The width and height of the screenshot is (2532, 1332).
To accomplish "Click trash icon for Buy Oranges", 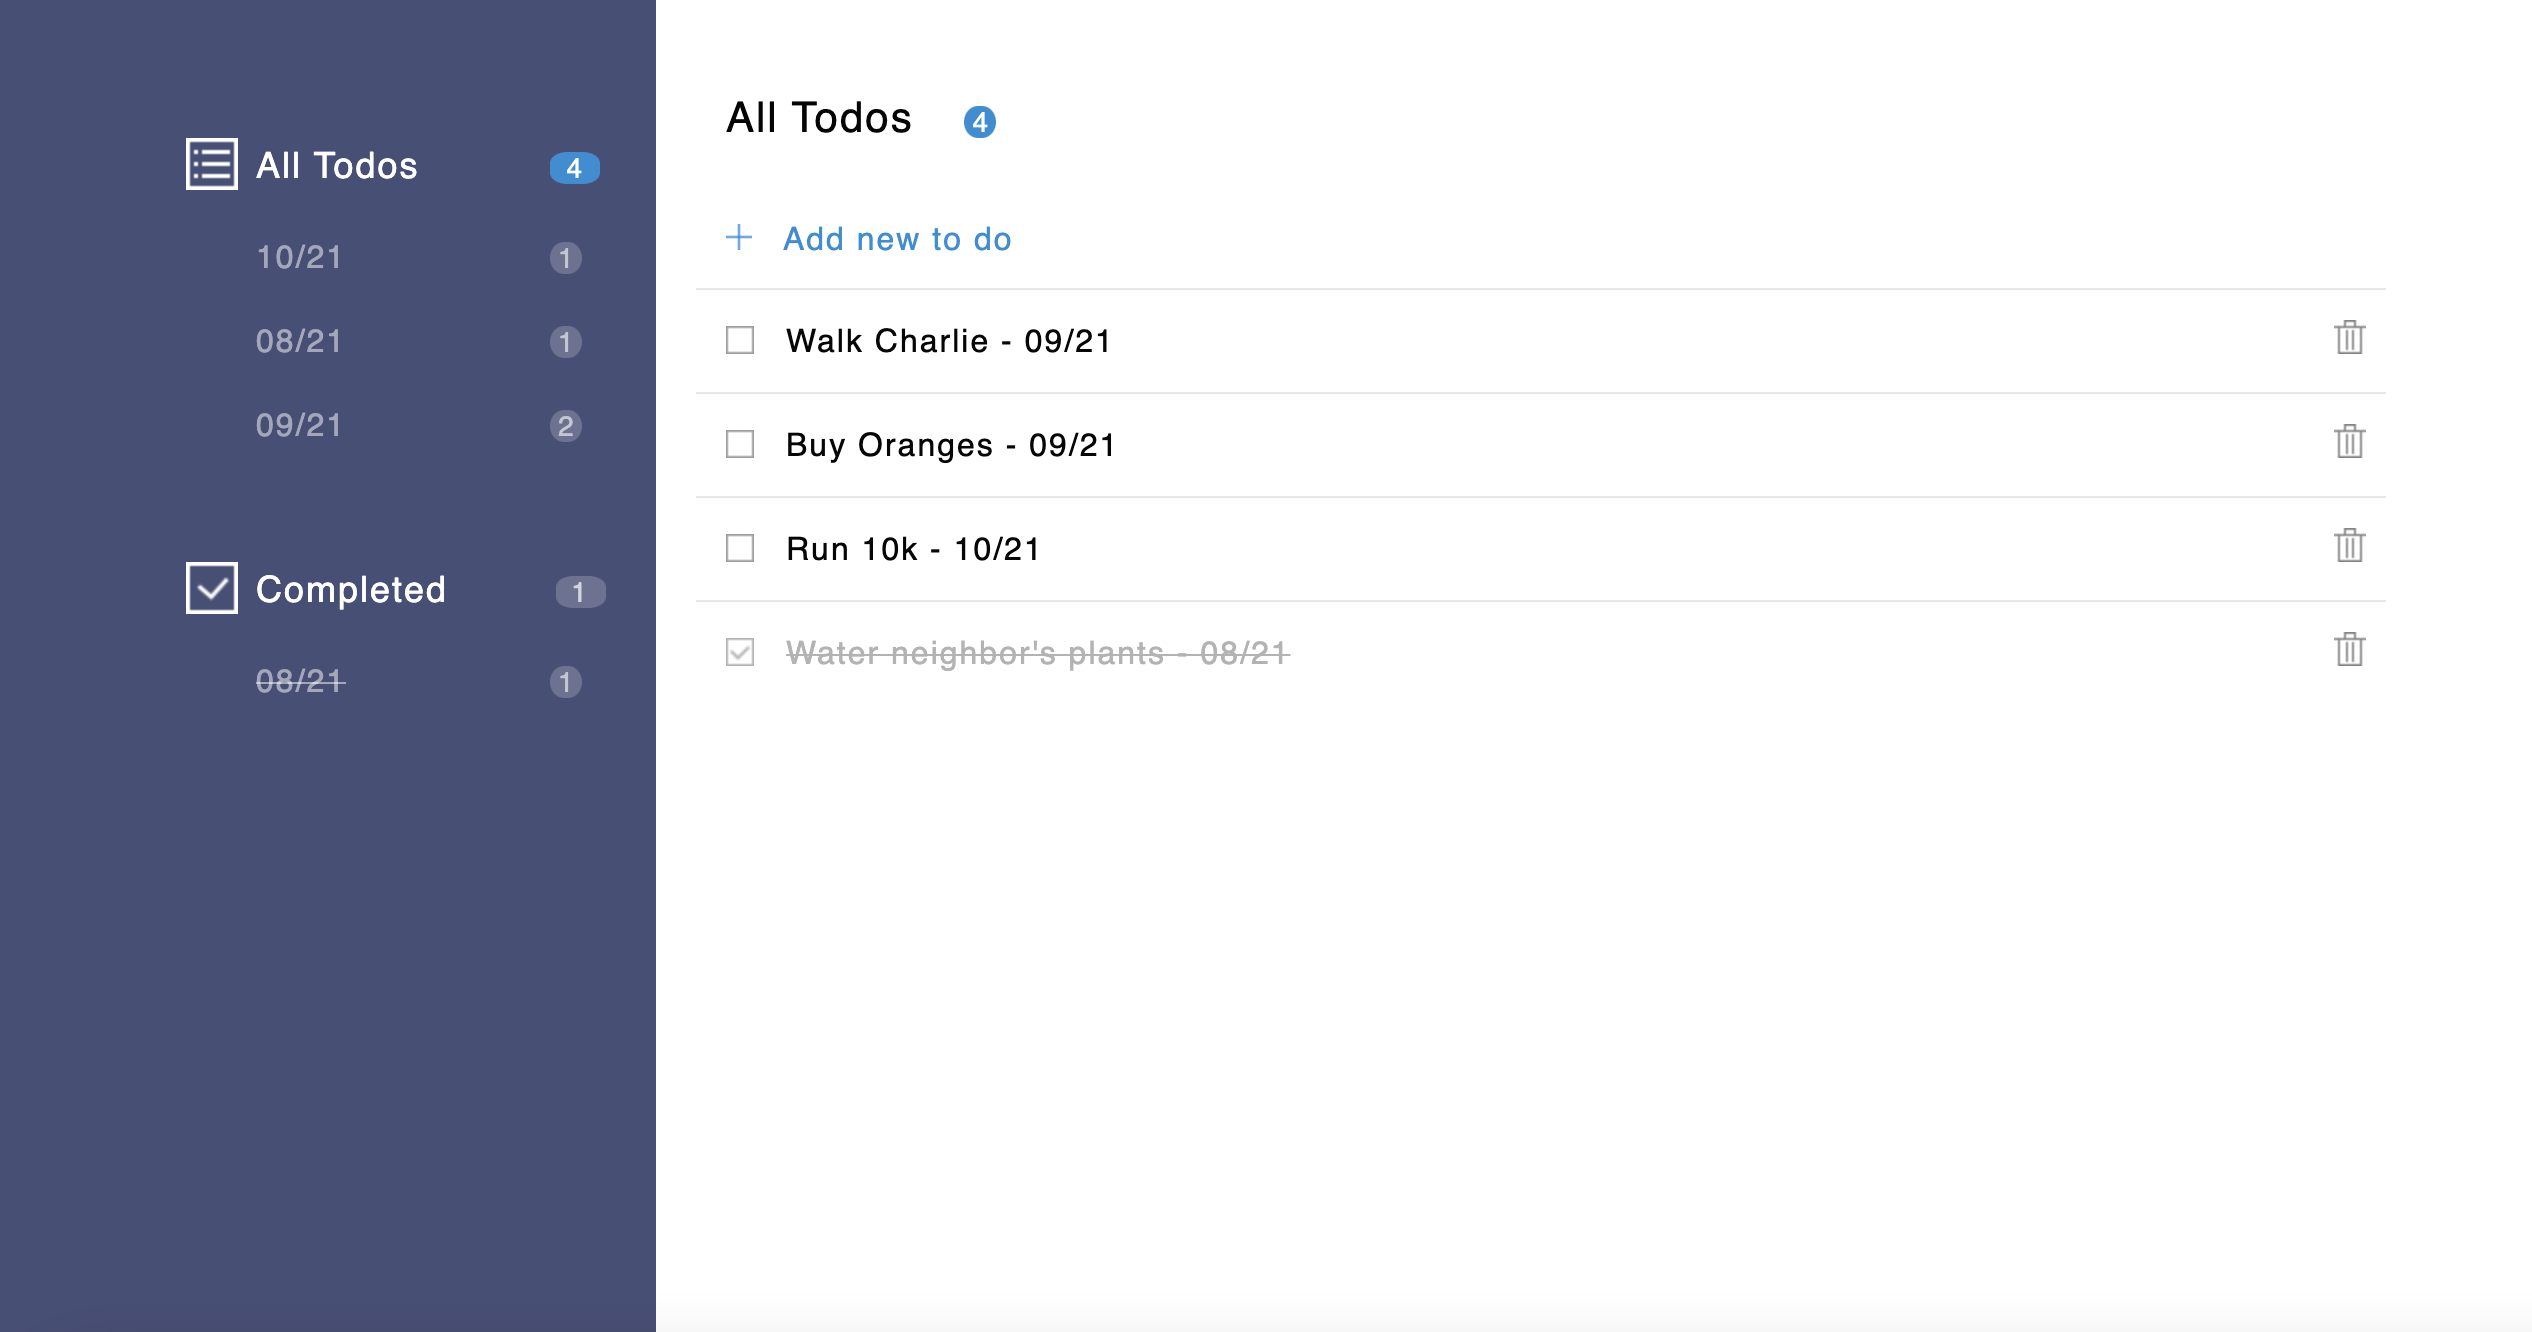I will coord(2349,442).
